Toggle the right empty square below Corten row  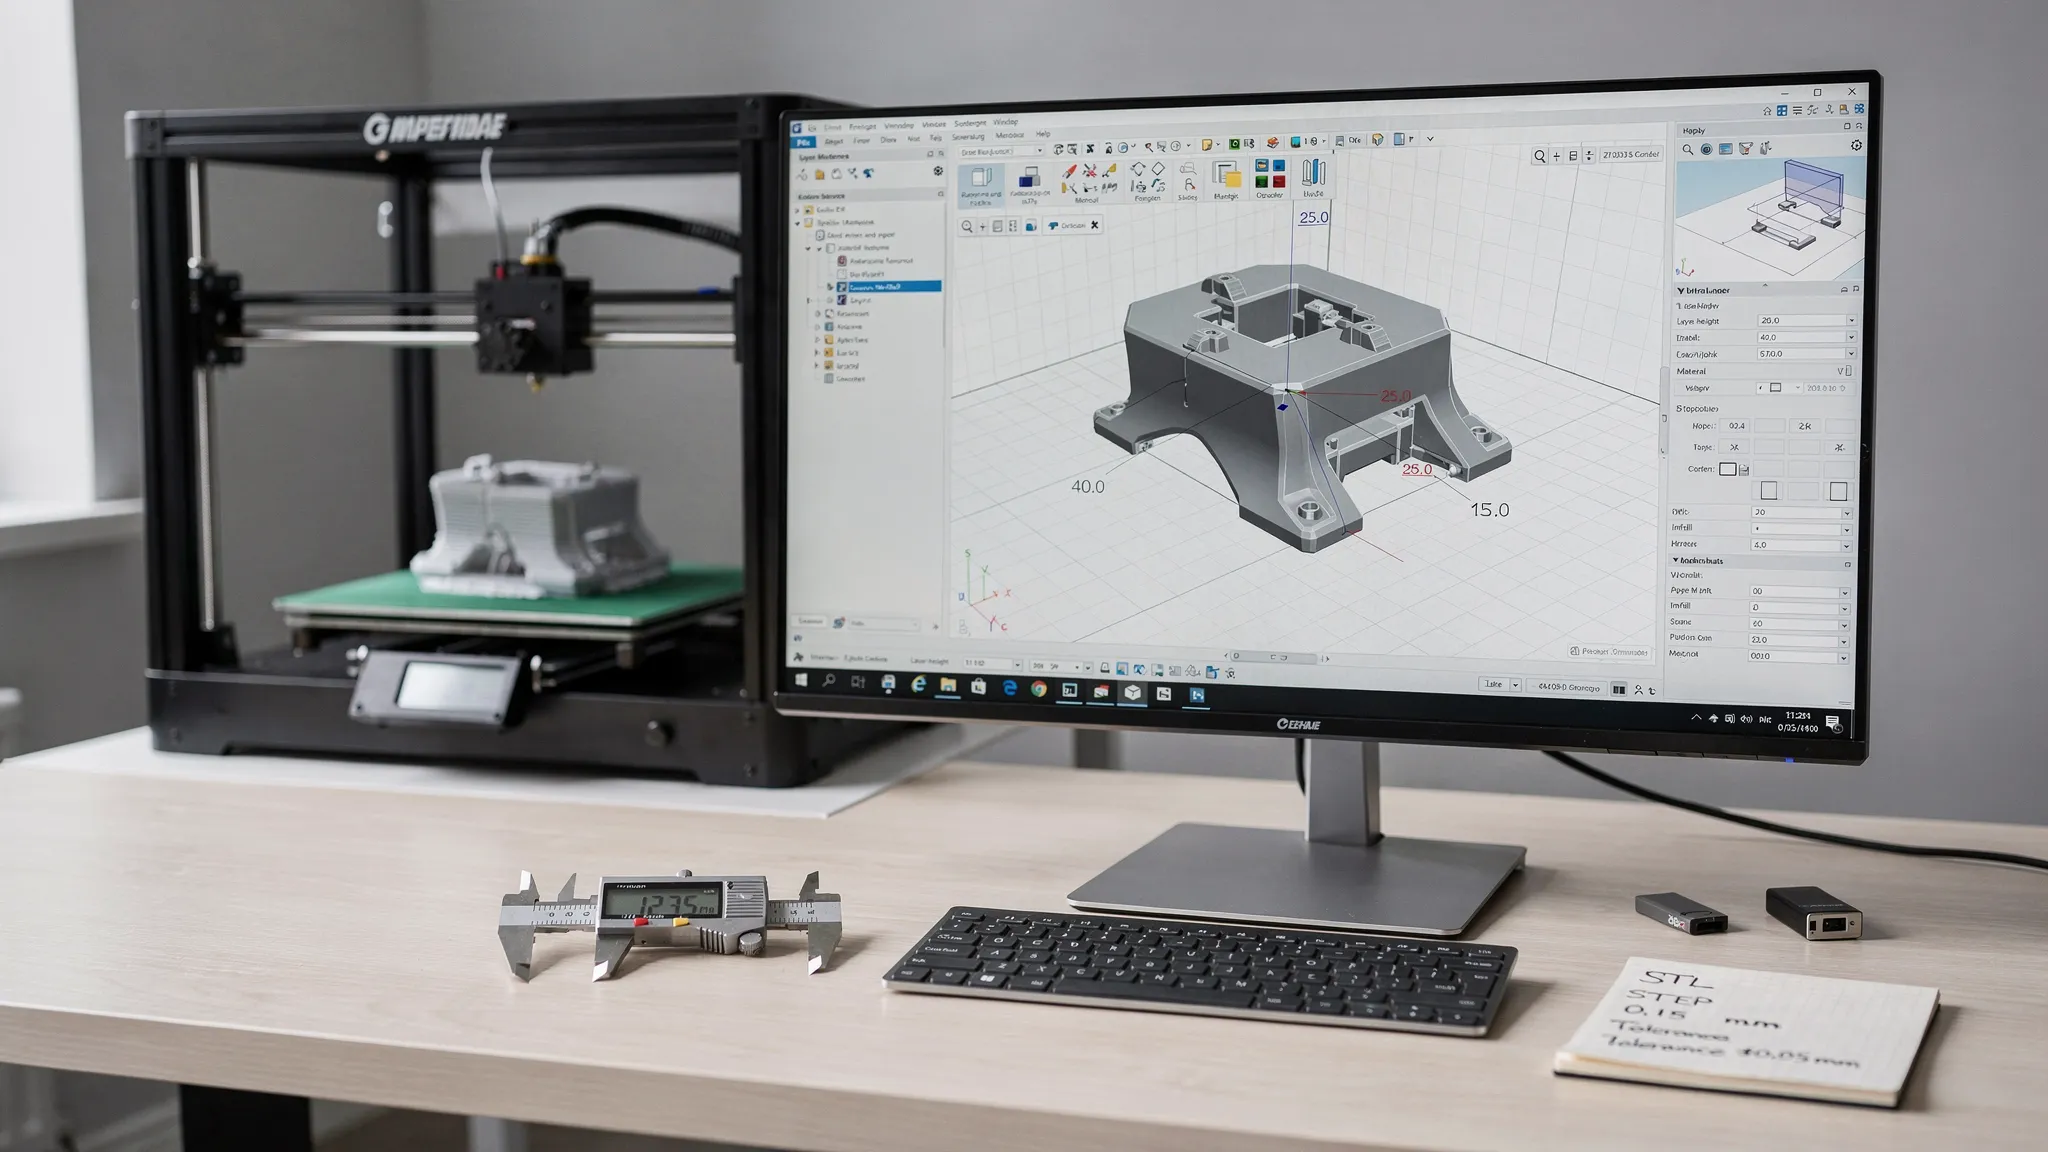1839,491
